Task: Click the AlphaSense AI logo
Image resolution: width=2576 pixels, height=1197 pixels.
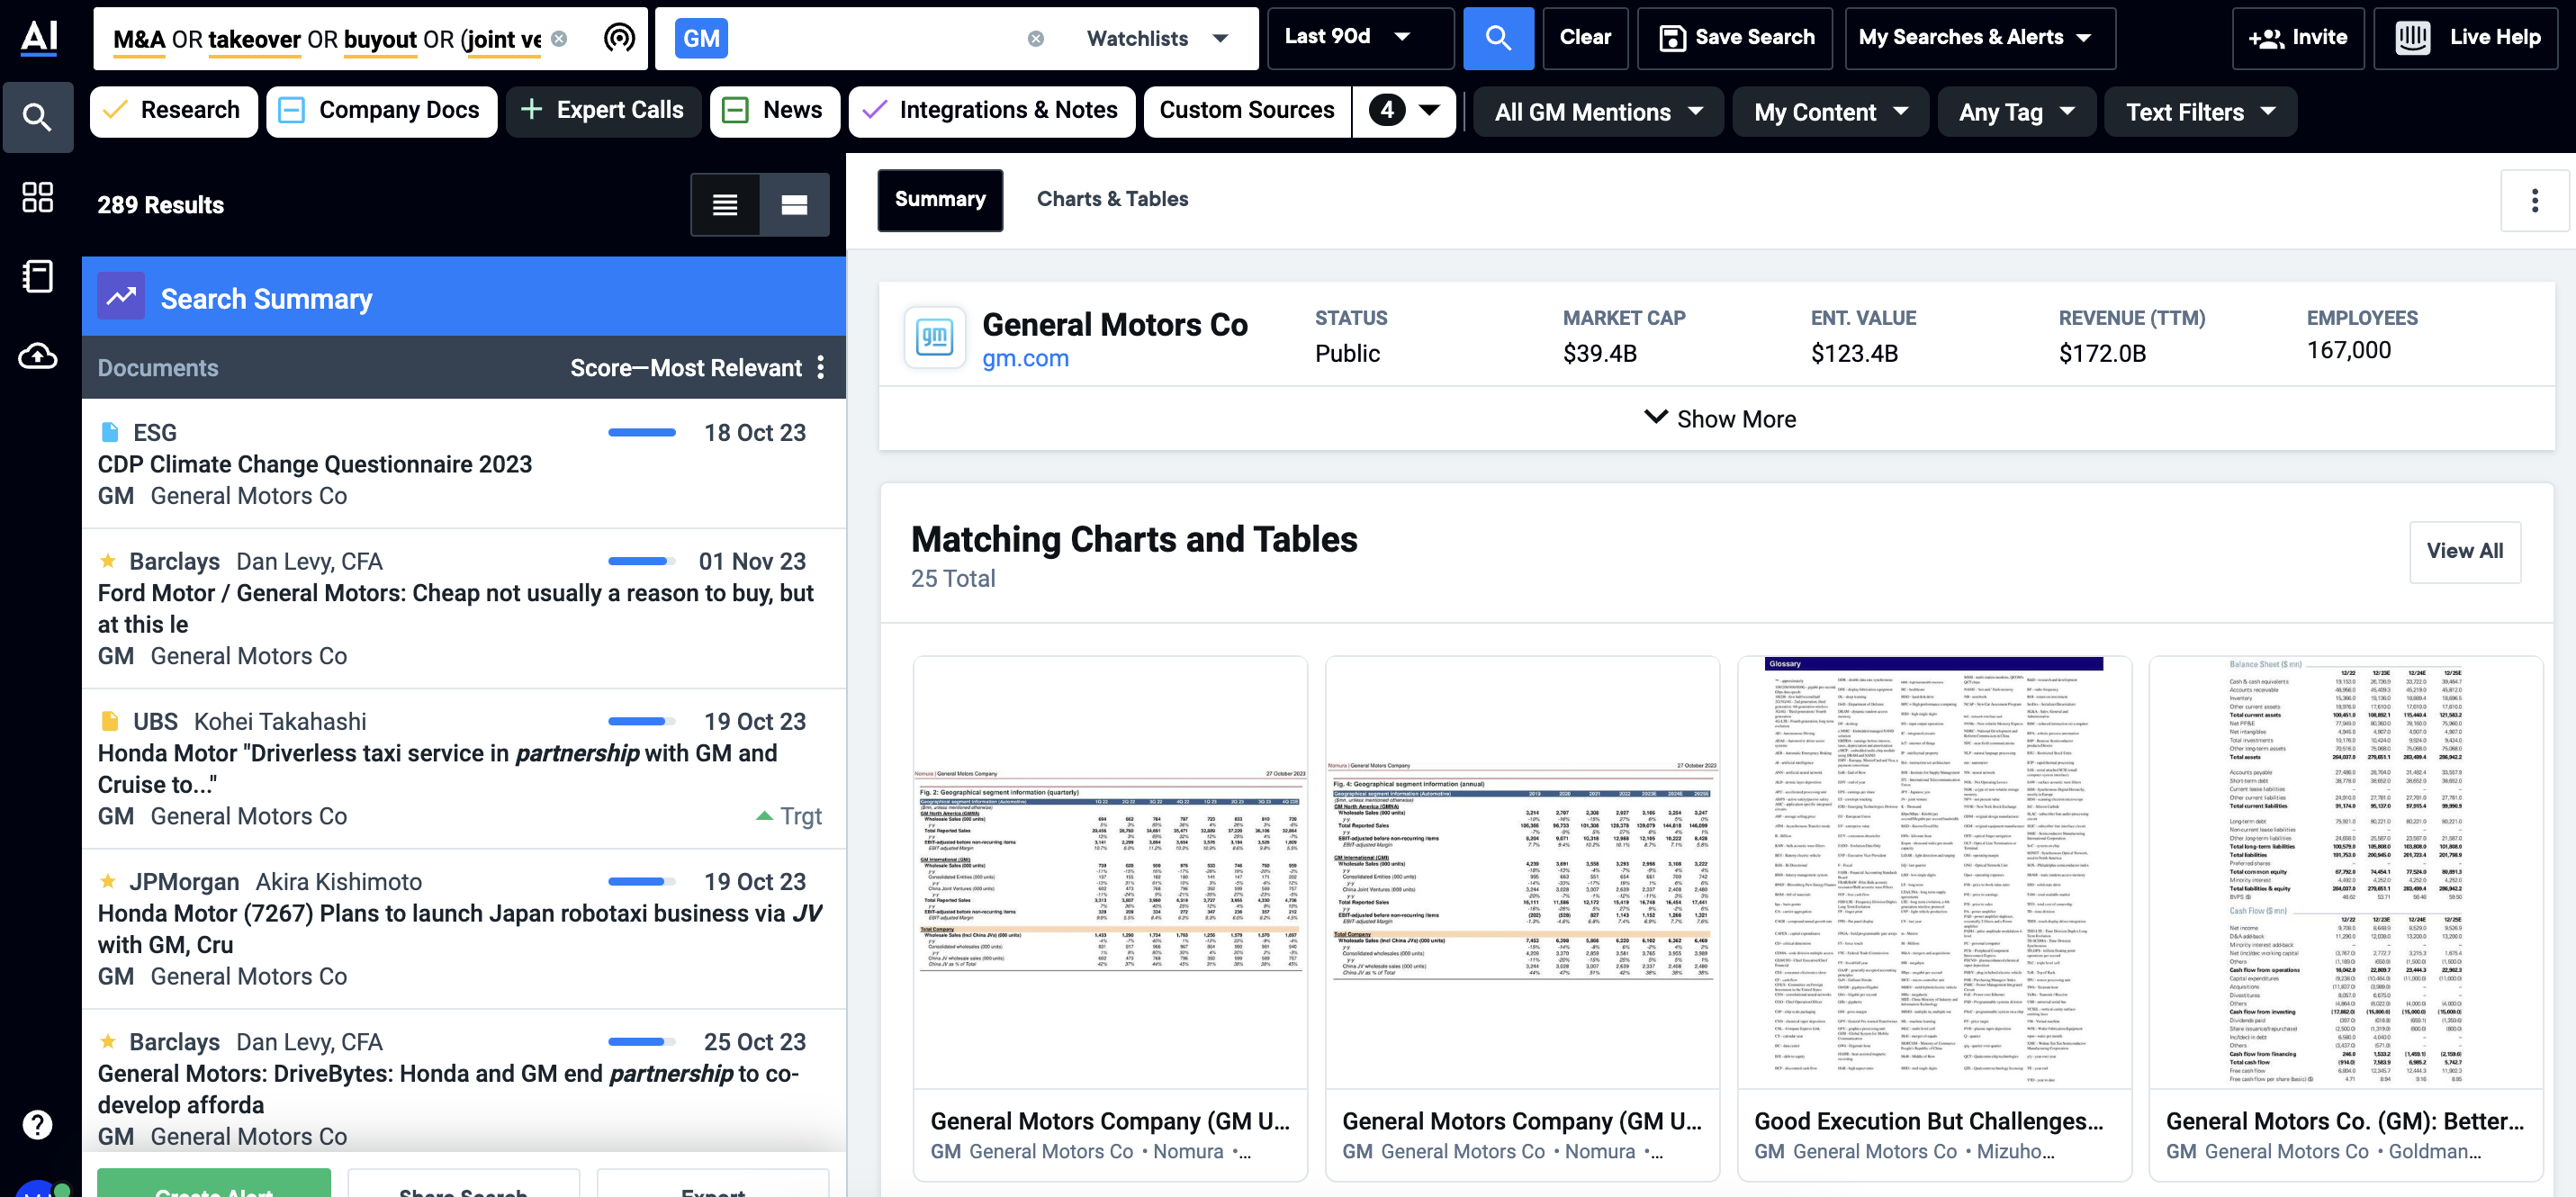Action: tap(39, 37)
